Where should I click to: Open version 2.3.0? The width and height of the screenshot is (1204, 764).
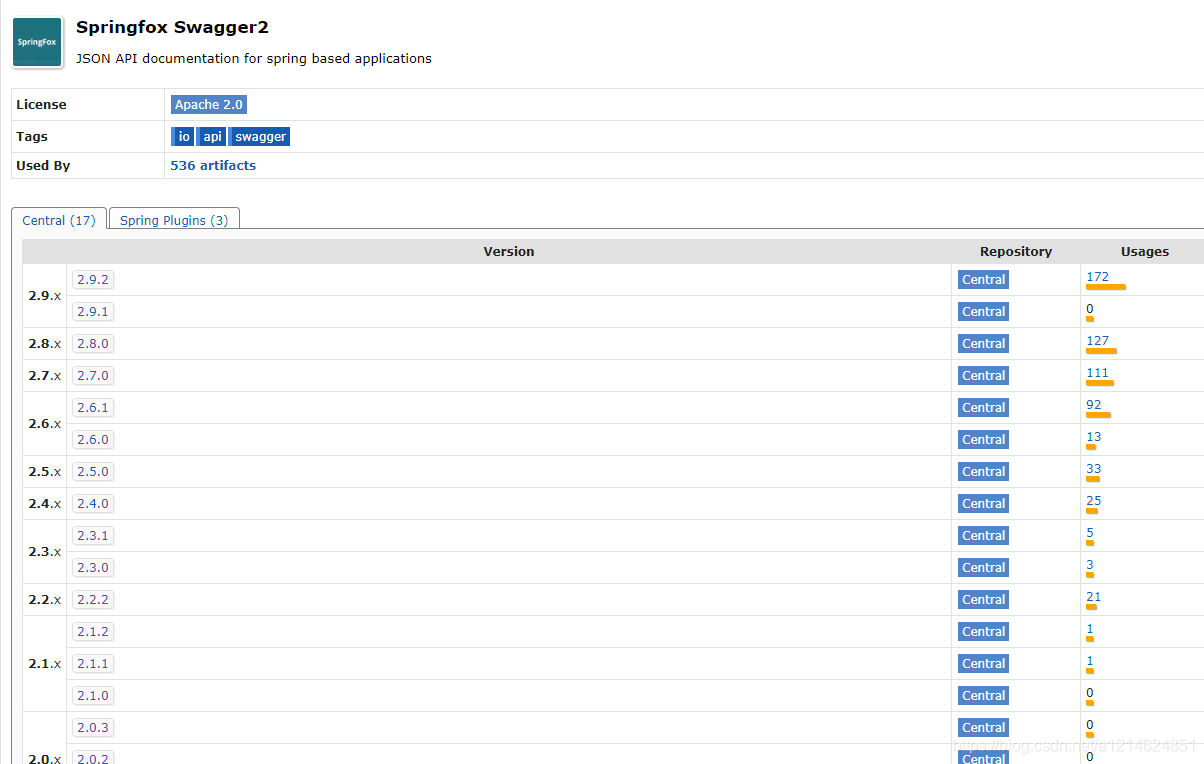pos(93,568)
